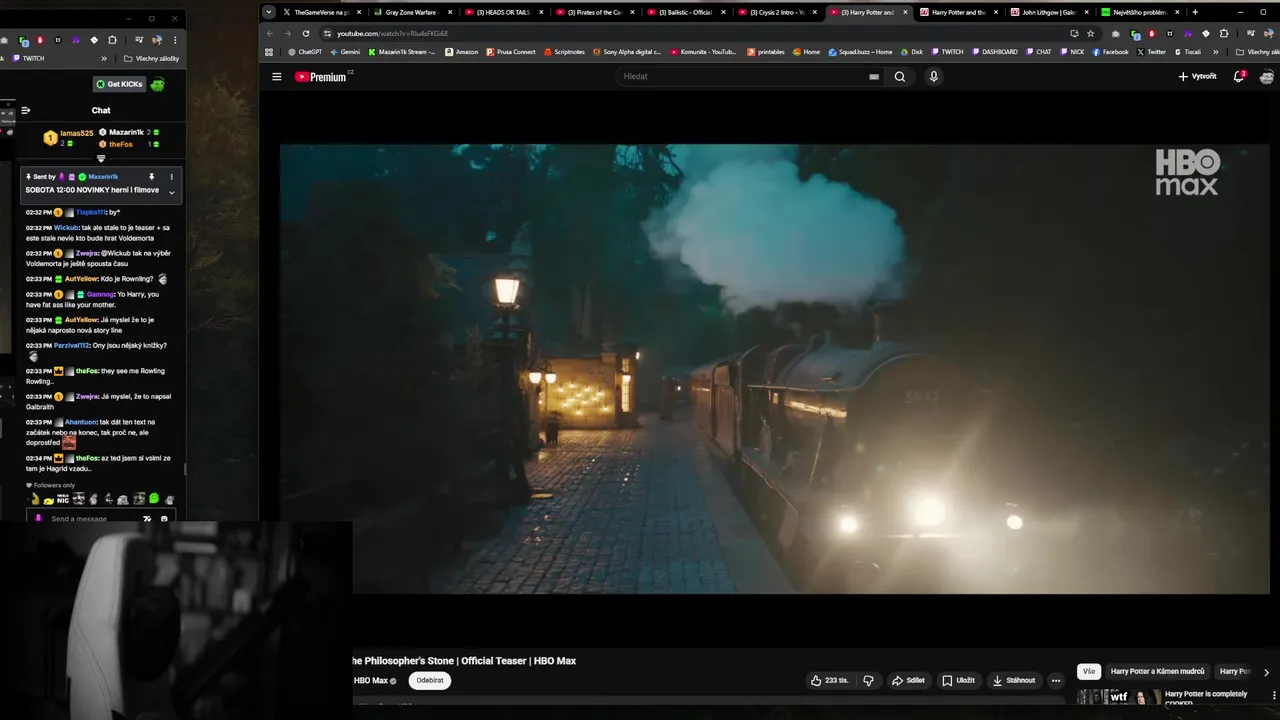Open the apps grid icon in bookmarks bar

pyautogui.click(x=268, y=52)
